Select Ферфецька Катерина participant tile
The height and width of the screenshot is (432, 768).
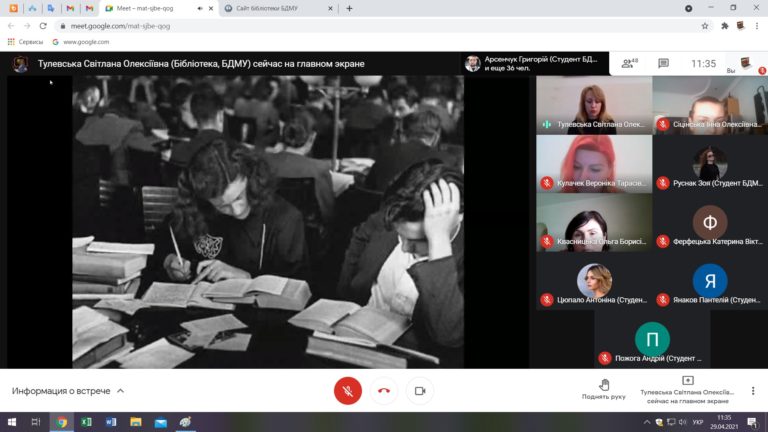pyautogui.click(x=710, y=239)
